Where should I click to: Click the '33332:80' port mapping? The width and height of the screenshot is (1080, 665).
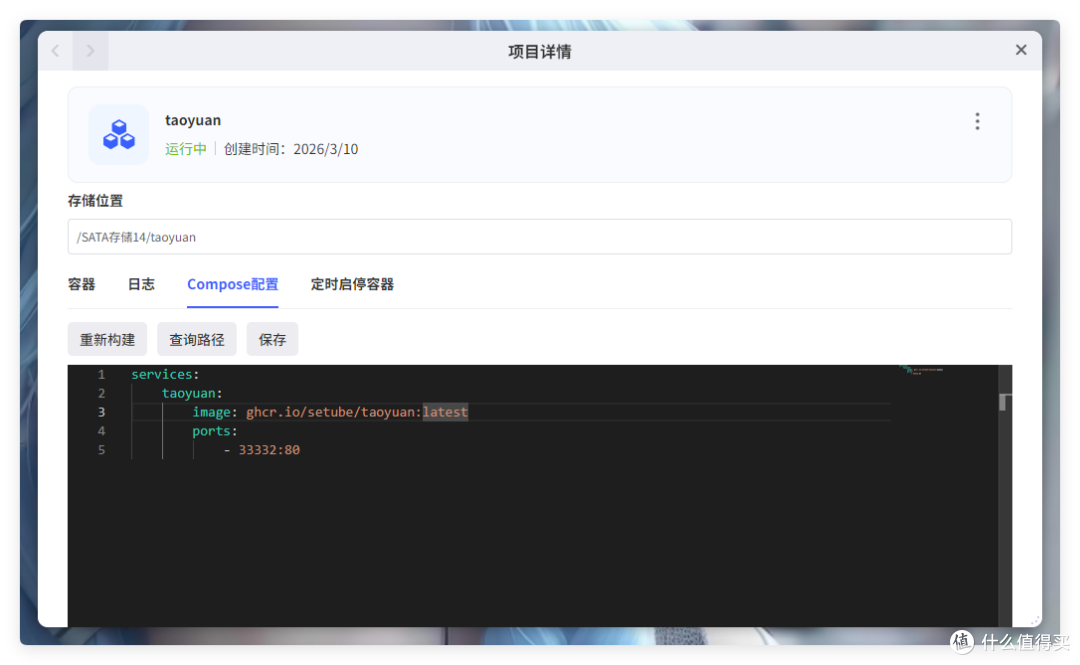269,450
